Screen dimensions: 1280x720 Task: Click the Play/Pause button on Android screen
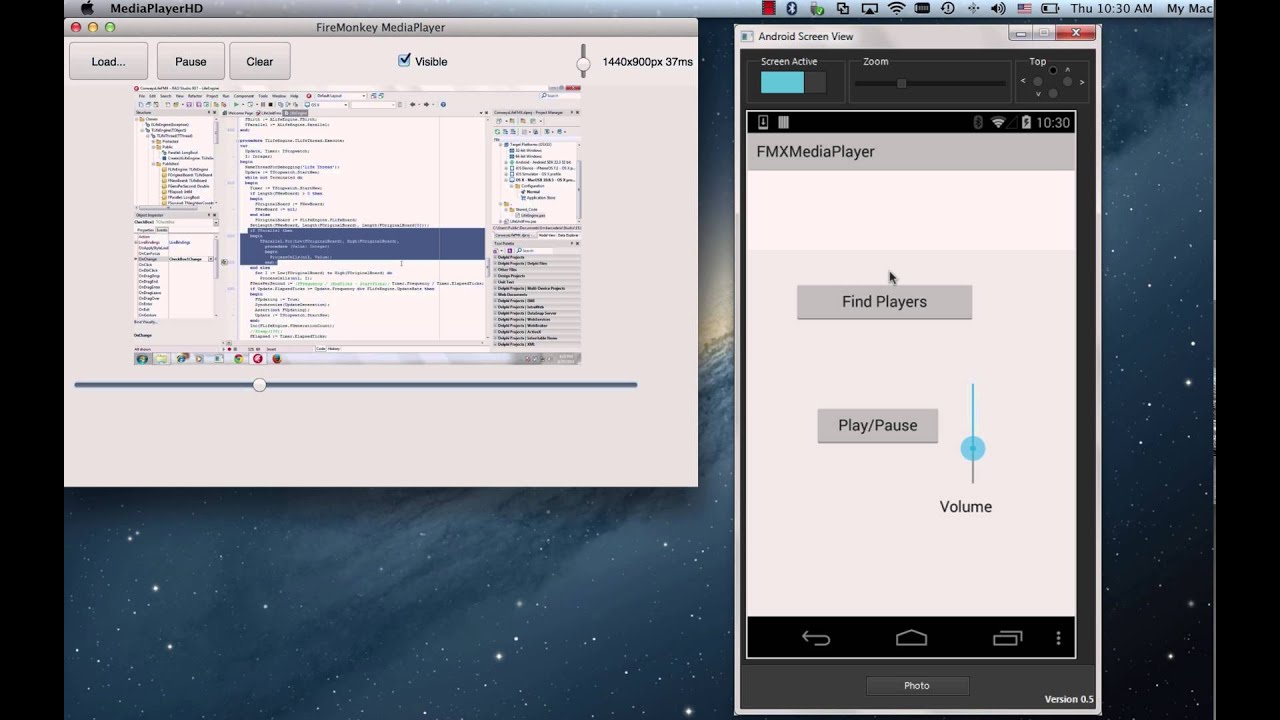coord(877,425)
